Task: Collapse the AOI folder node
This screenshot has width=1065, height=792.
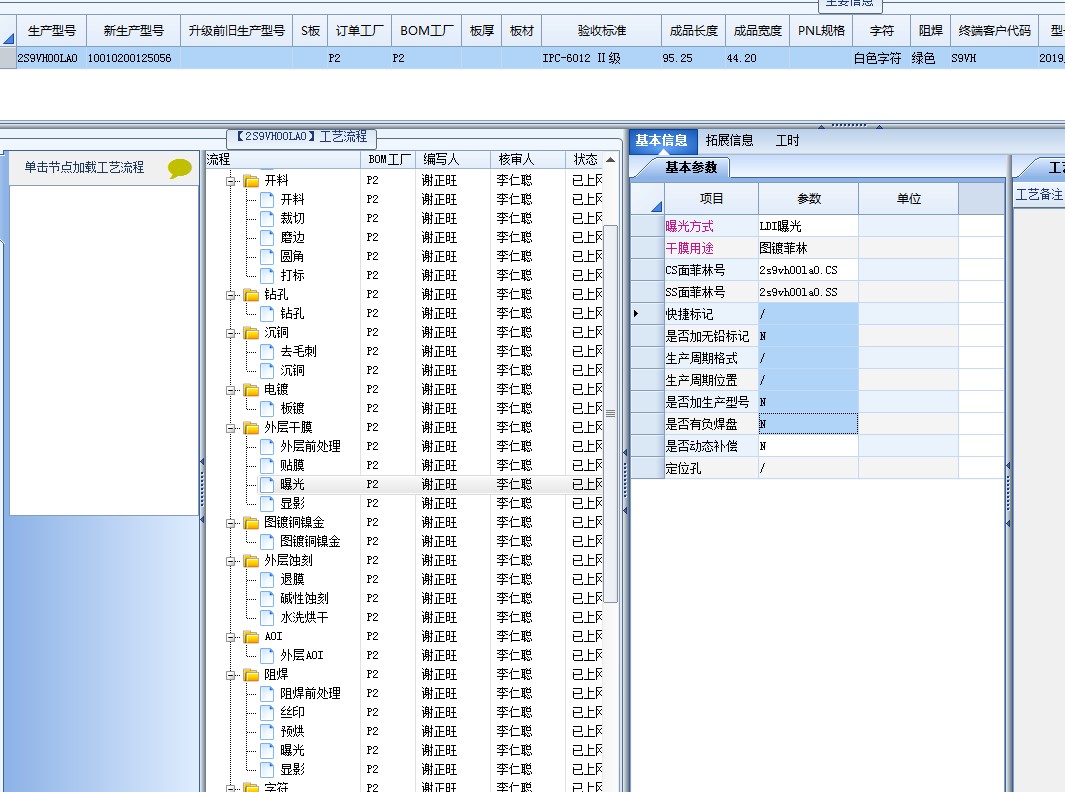Action: click(x=231, y=637)
